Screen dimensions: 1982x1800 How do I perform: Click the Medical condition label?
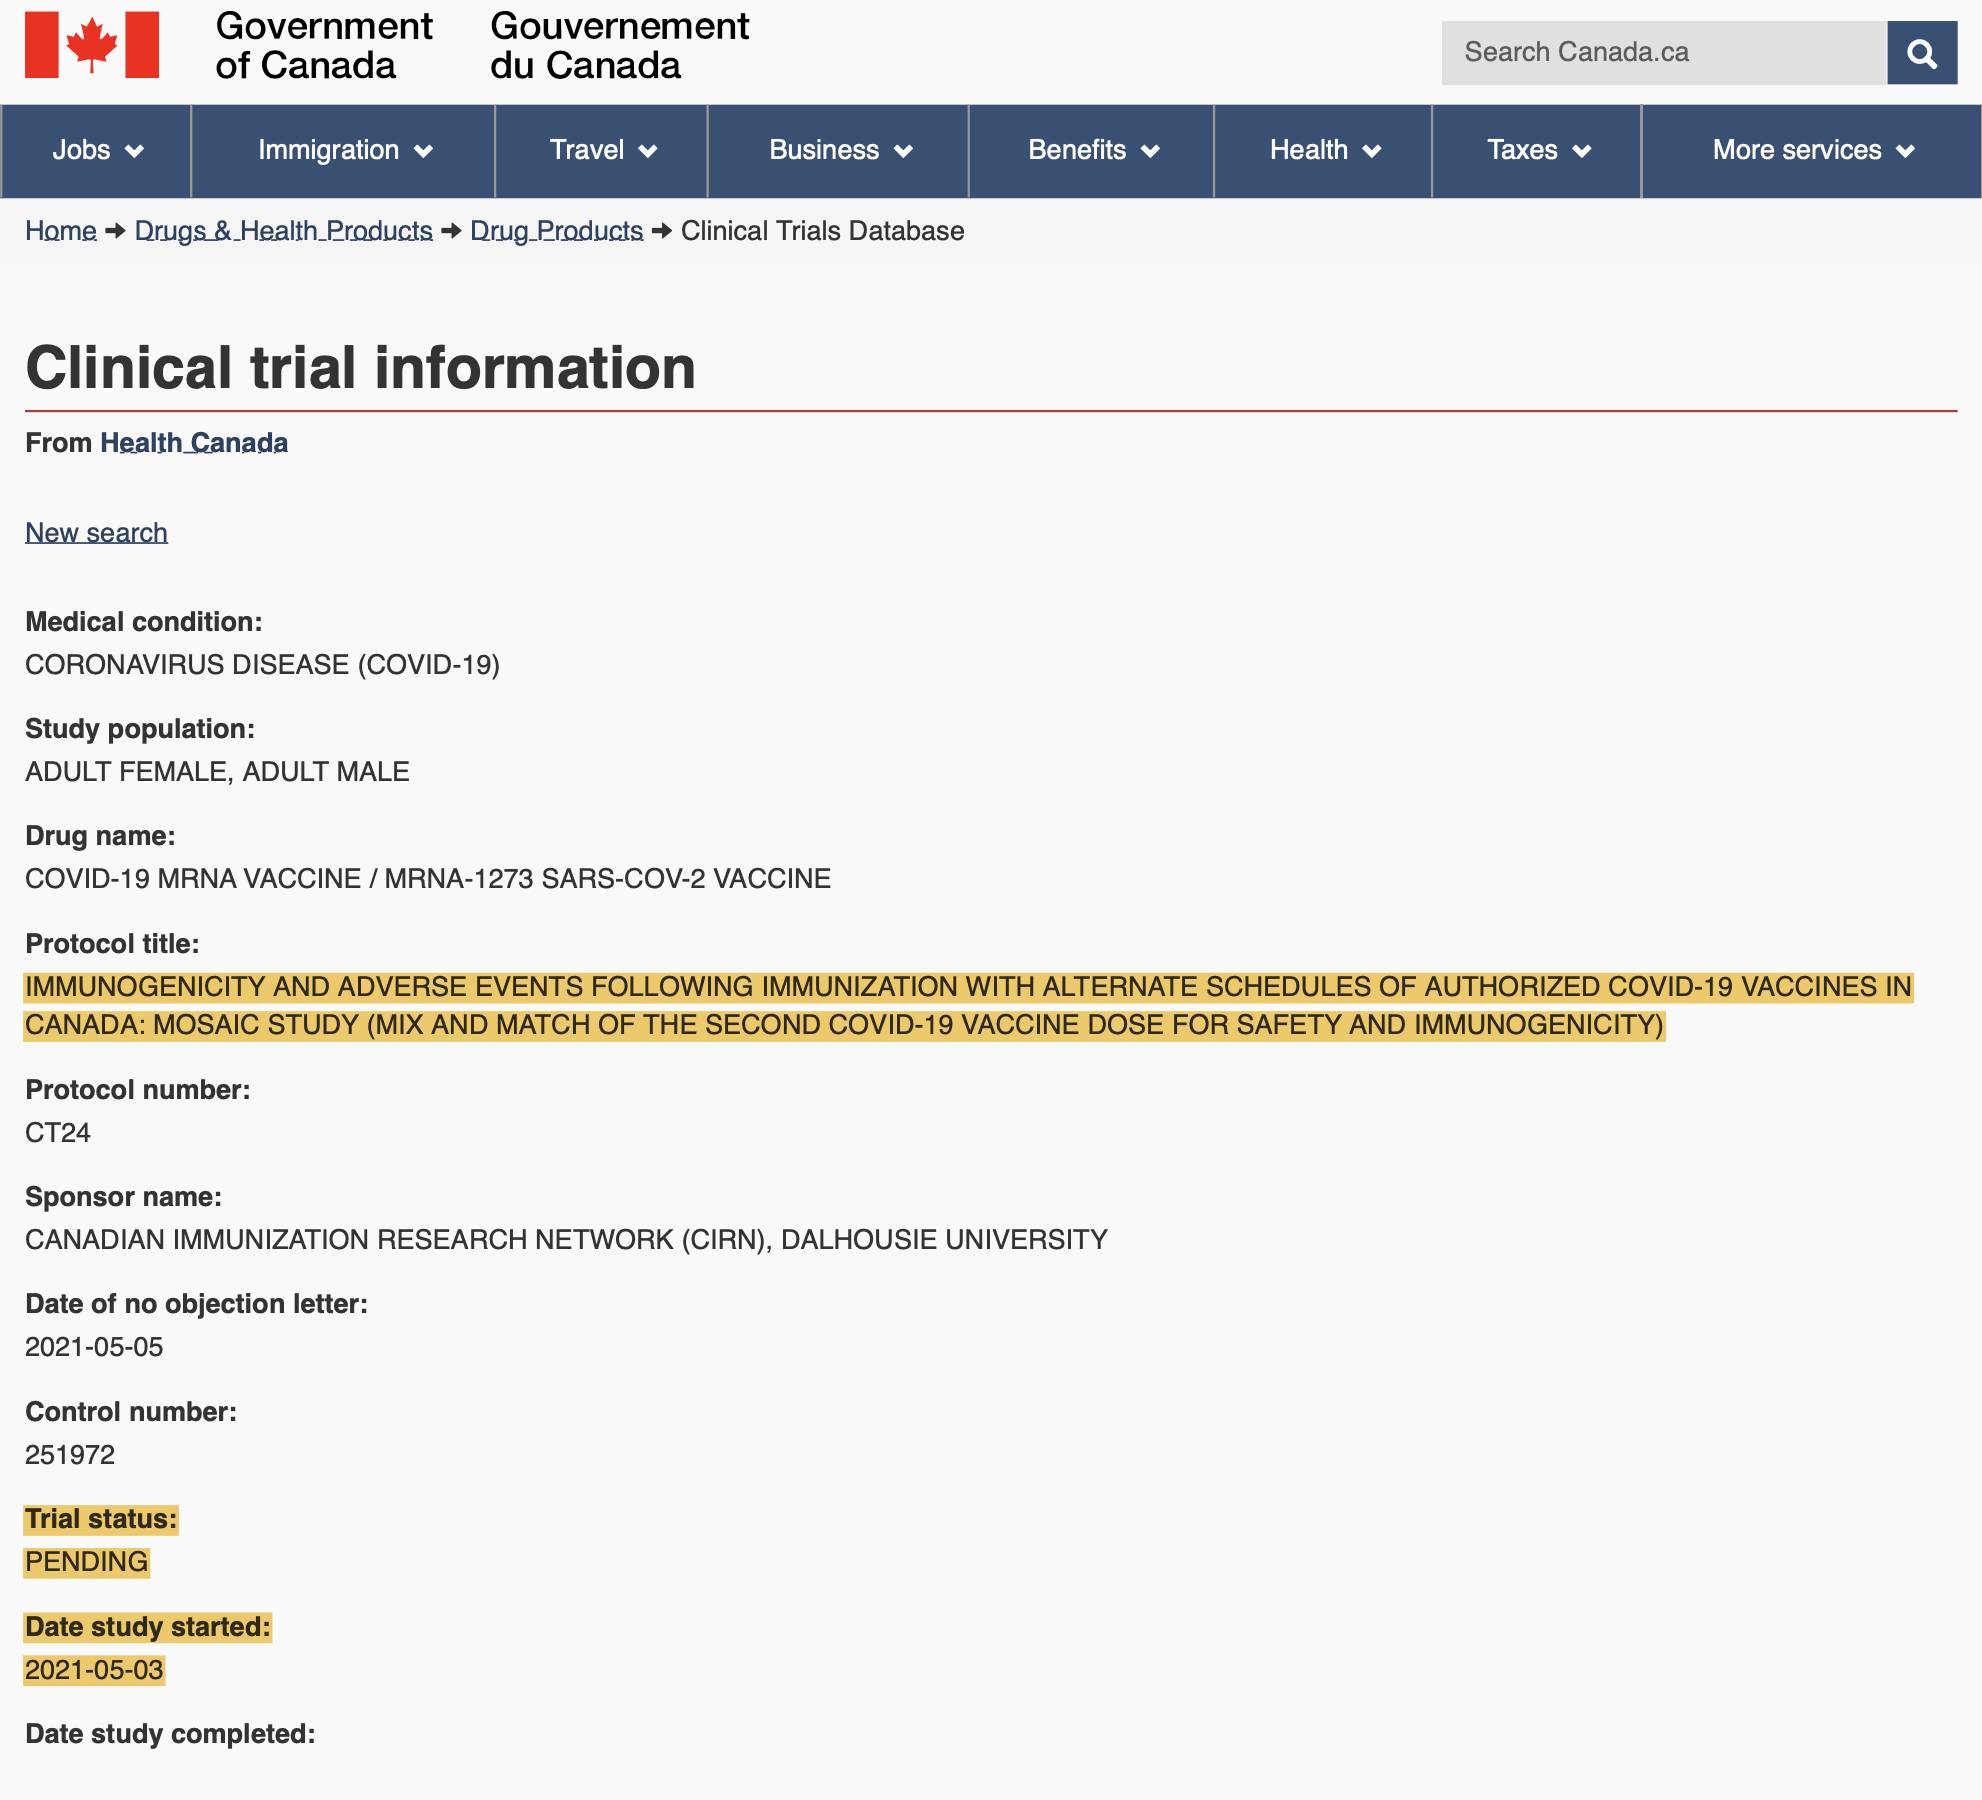(x=144, y=622)
